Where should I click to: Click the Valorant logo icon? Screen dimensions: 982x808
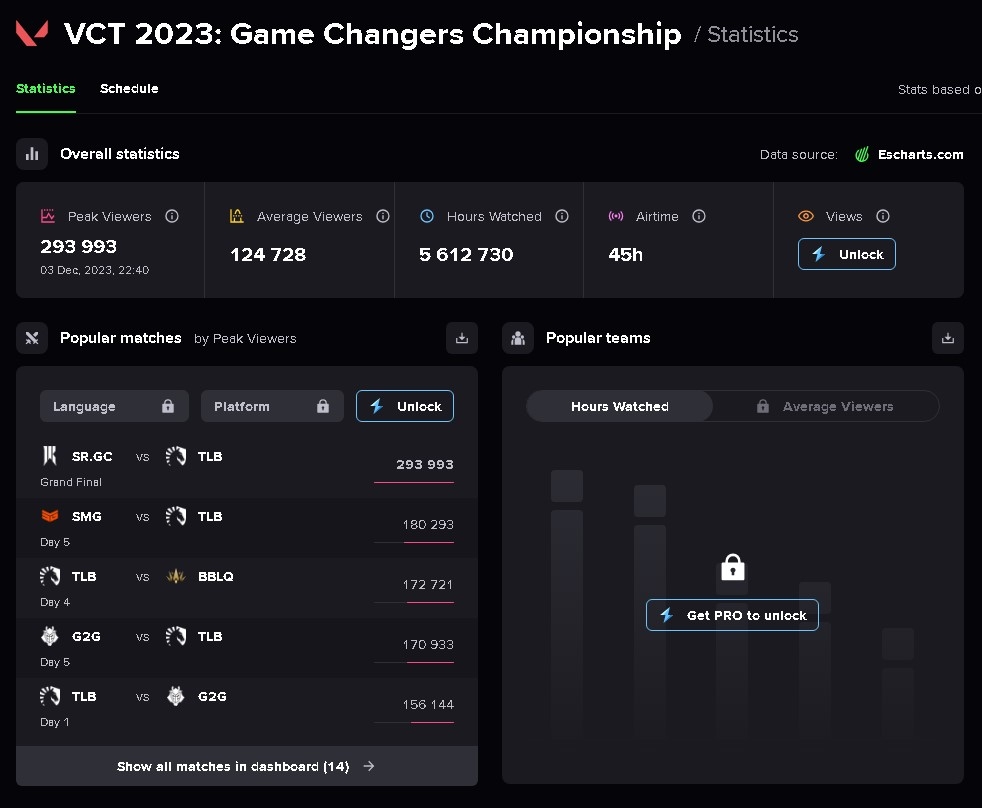(30, 35)
